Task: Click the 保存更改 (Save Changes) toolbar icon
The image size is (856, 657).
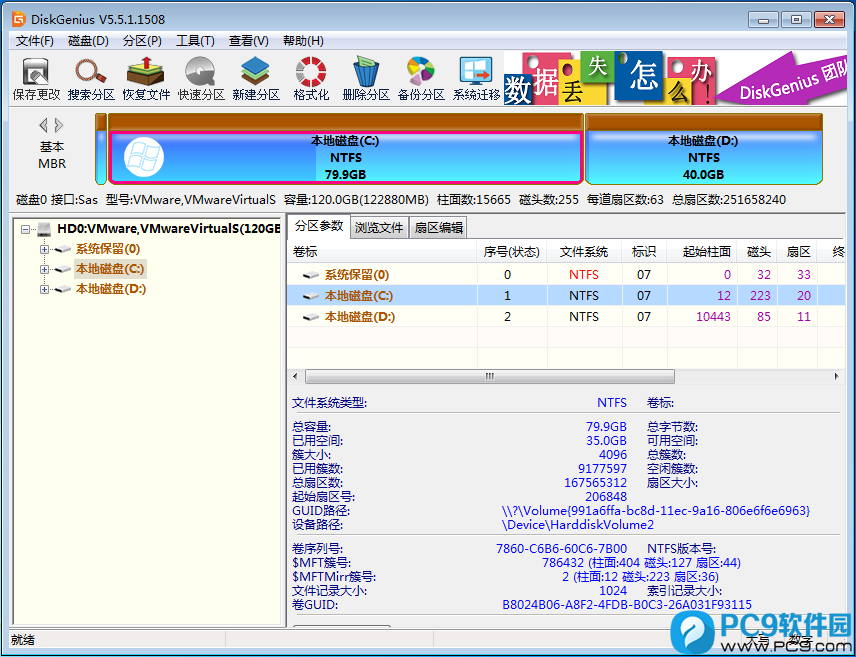Action: click(x=36, y=80)
